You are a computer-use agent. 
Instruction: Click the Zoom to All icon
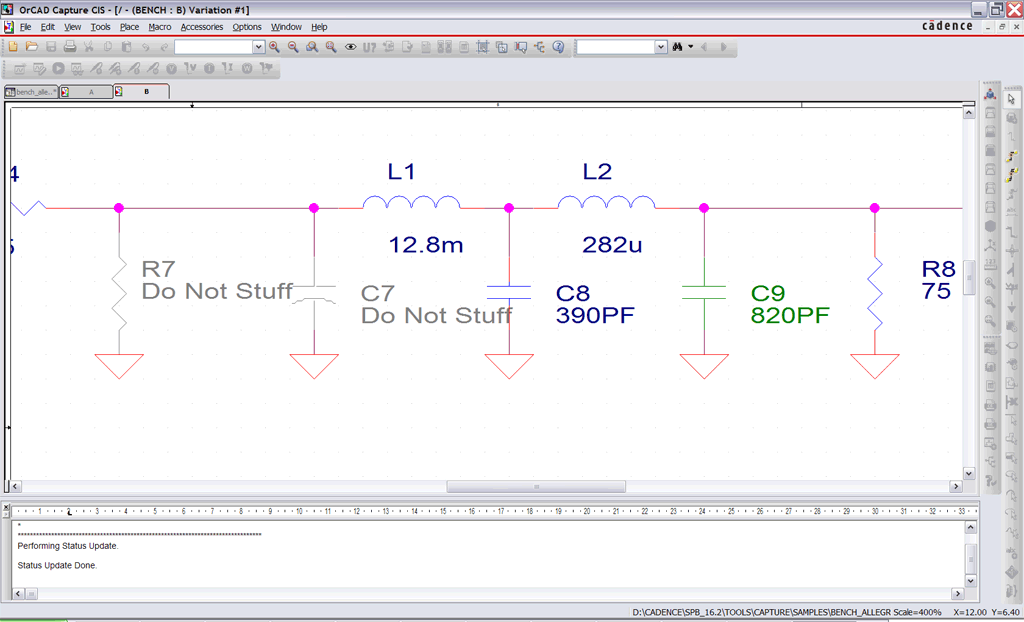click(329, 46)
